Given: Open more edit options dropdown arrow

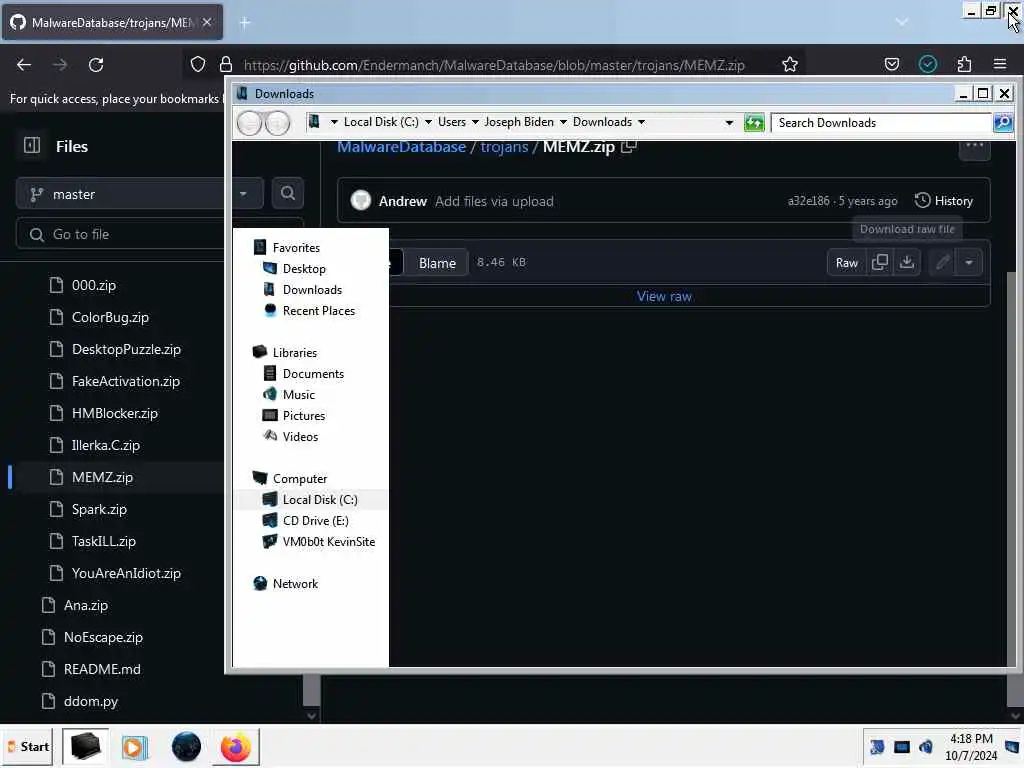Looking at the screenshot, I should 969,263.
